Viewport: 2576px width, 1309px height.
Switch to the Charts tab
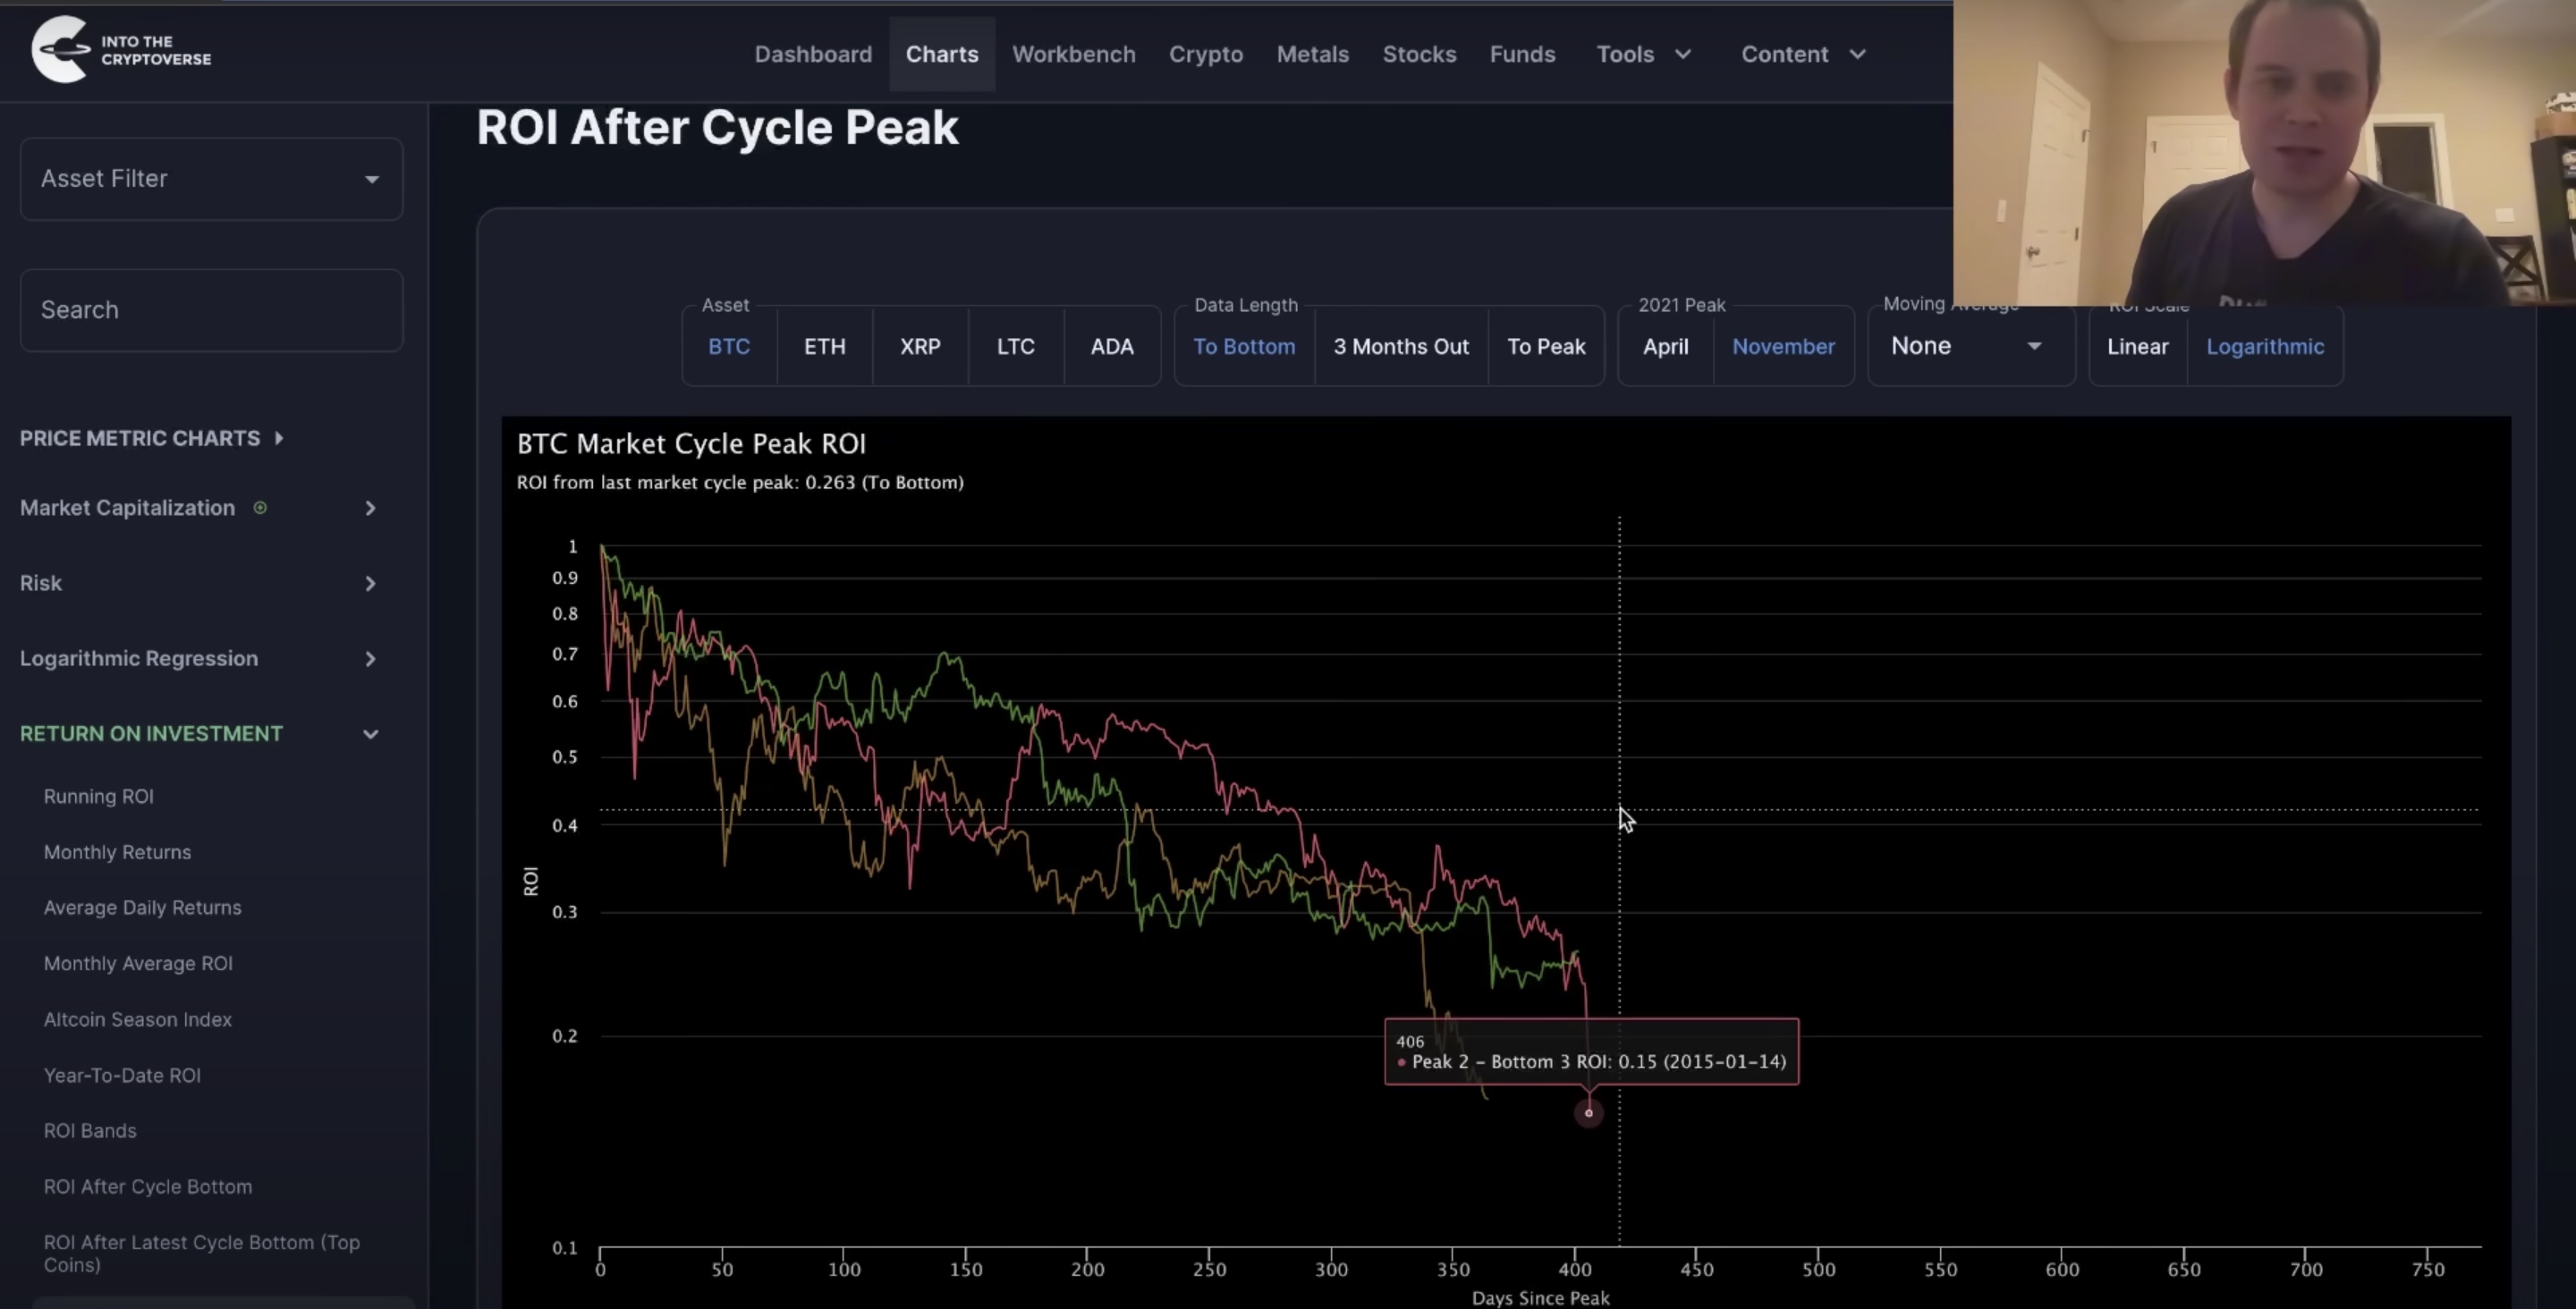click(x=942, y=54)
